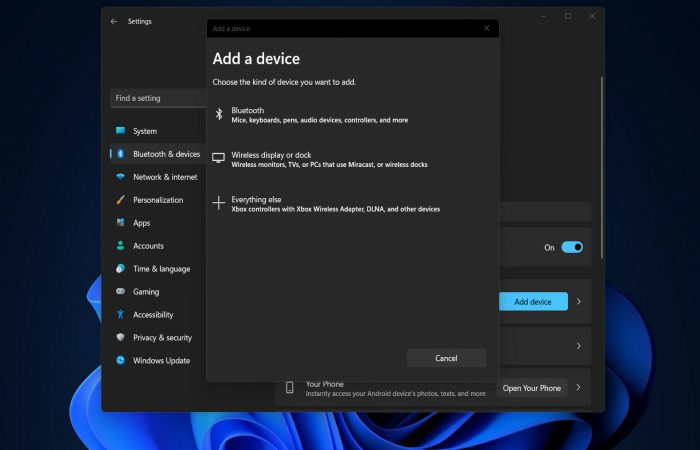
Task: Cancel the Add a device dialog
Action: (446, 358)
